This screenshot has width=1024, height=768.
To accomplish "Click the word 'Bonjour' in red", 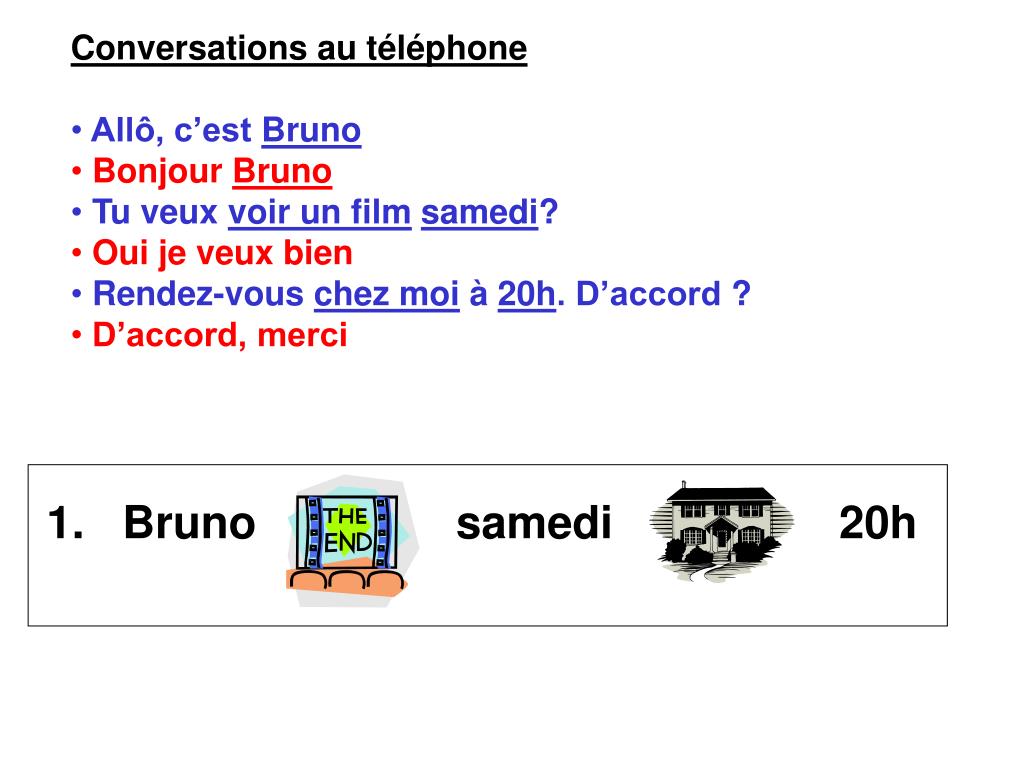I will point(157,171).
